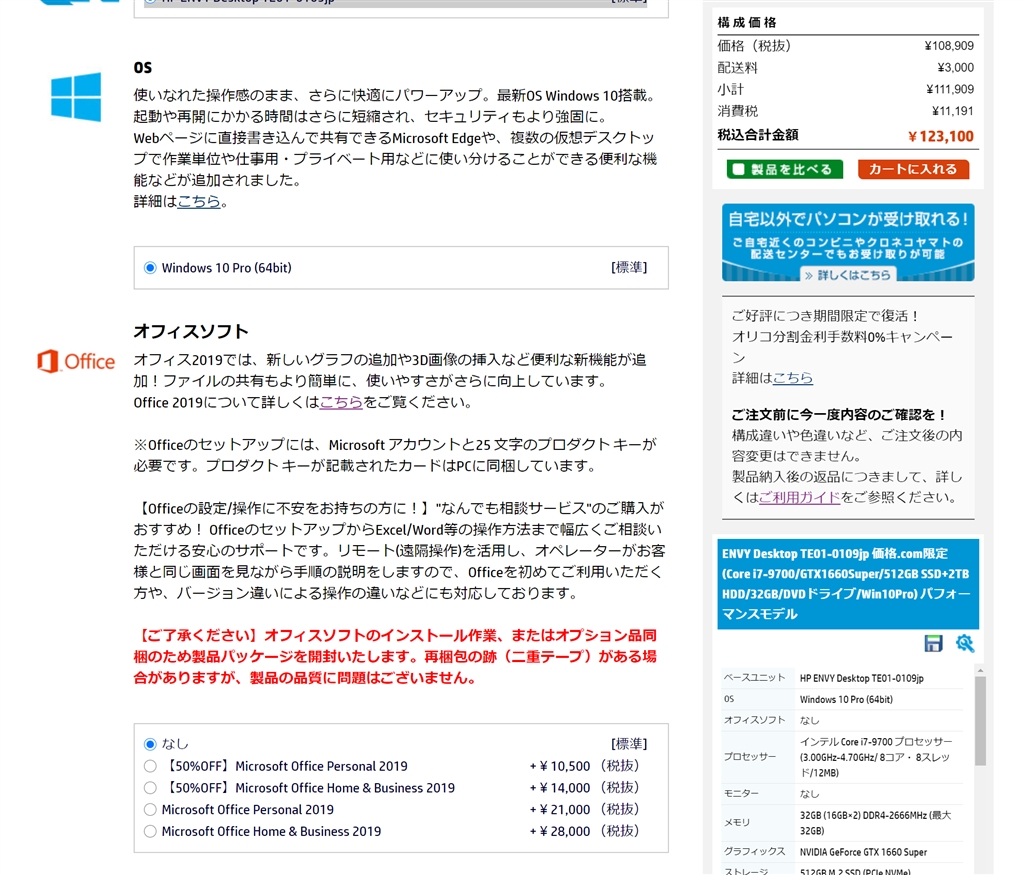Screen dimensions: 1024x875
Task: Open the Orico campaign こちら link
Action: point(793,377)
